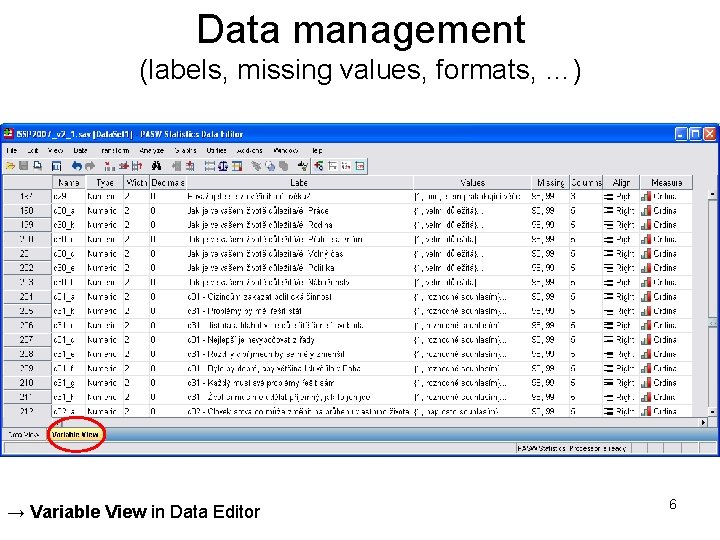Click the Show All Variables icon
Image resolution: width=720 pixels, height=540 pixels.
[x=284, y=166]
